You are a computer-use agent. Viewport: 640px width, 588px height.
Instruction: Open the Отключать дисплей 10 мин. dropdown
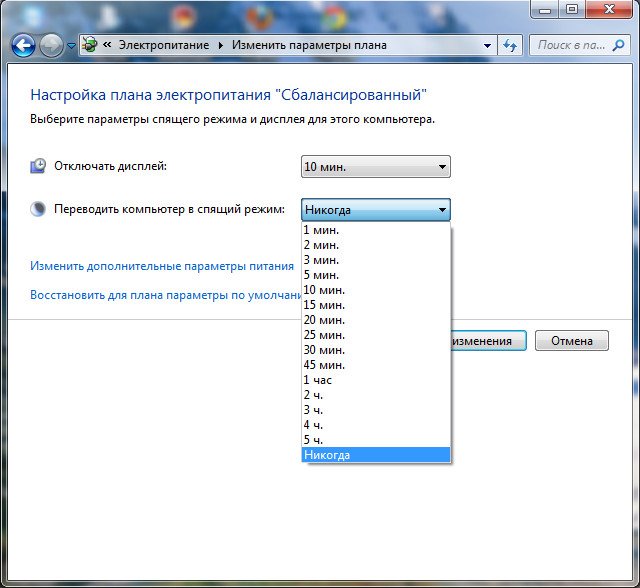pyautogui.click(x=376, y=166)
